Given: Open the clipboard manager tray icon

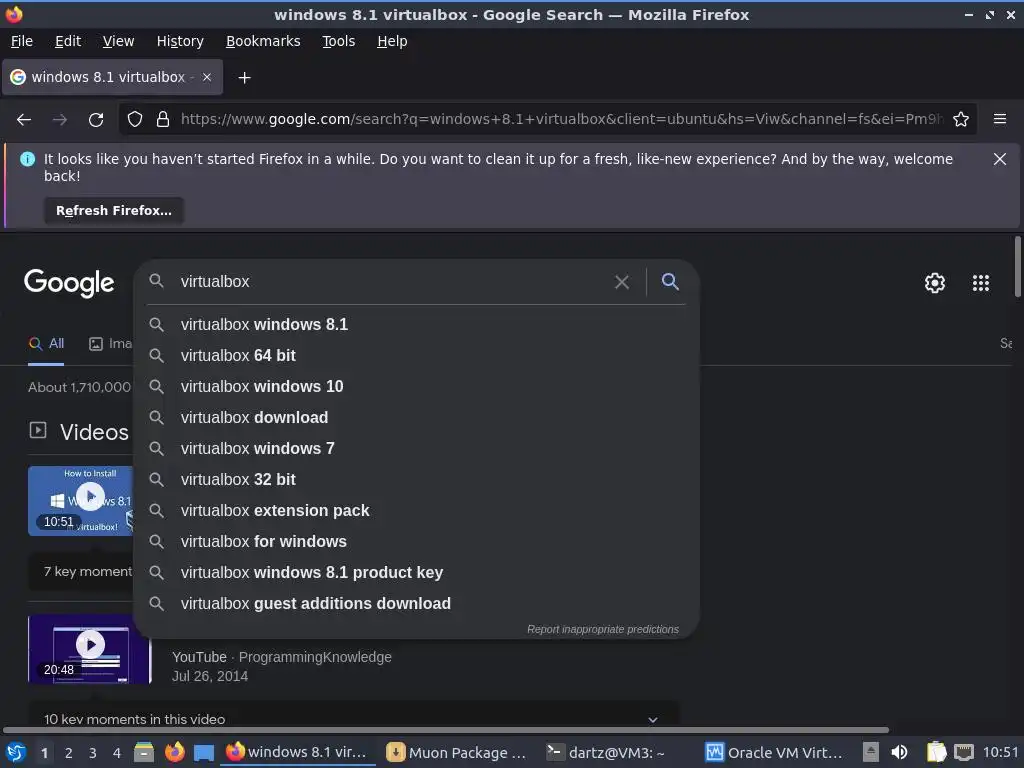Looking at the screenshot, I should pos(936,752).
